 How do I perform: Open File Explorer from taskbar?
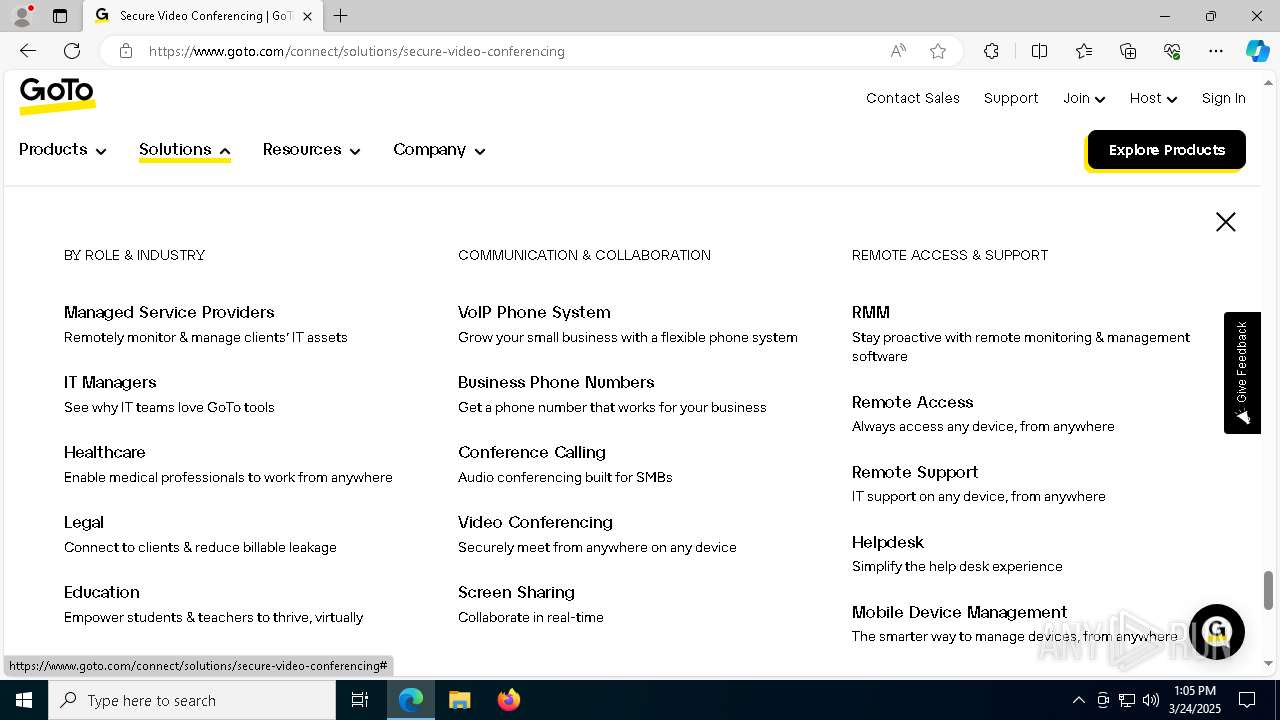(x=459, y=700)
